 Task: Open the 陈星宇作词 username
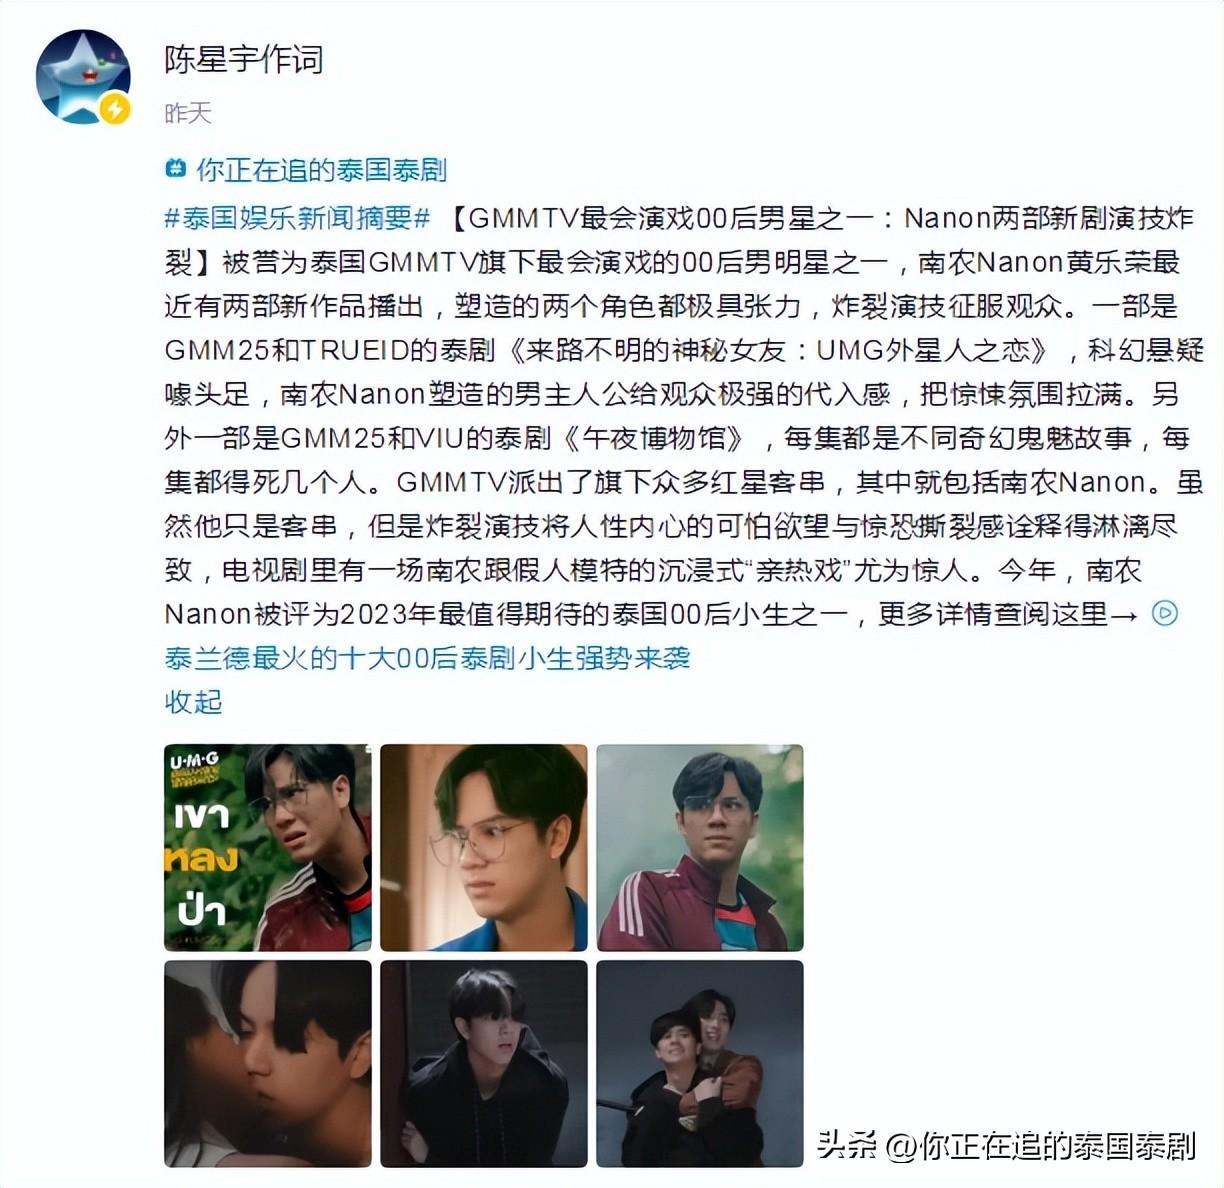pos(243,59)
